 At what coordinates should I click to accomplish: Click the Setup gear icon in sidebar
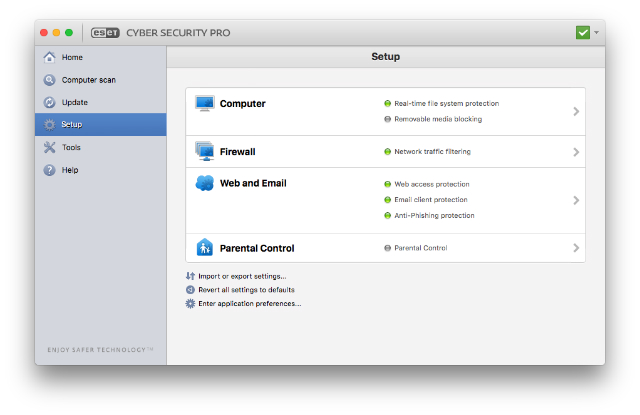[49, 125]
